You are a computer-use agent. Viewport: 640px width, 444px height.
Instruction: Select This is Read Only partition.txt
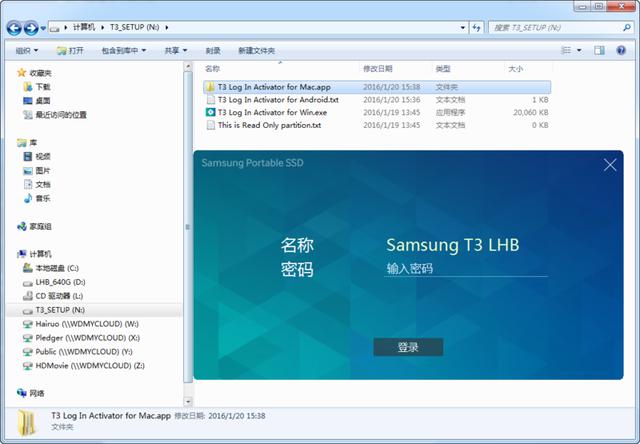[377, 125]
